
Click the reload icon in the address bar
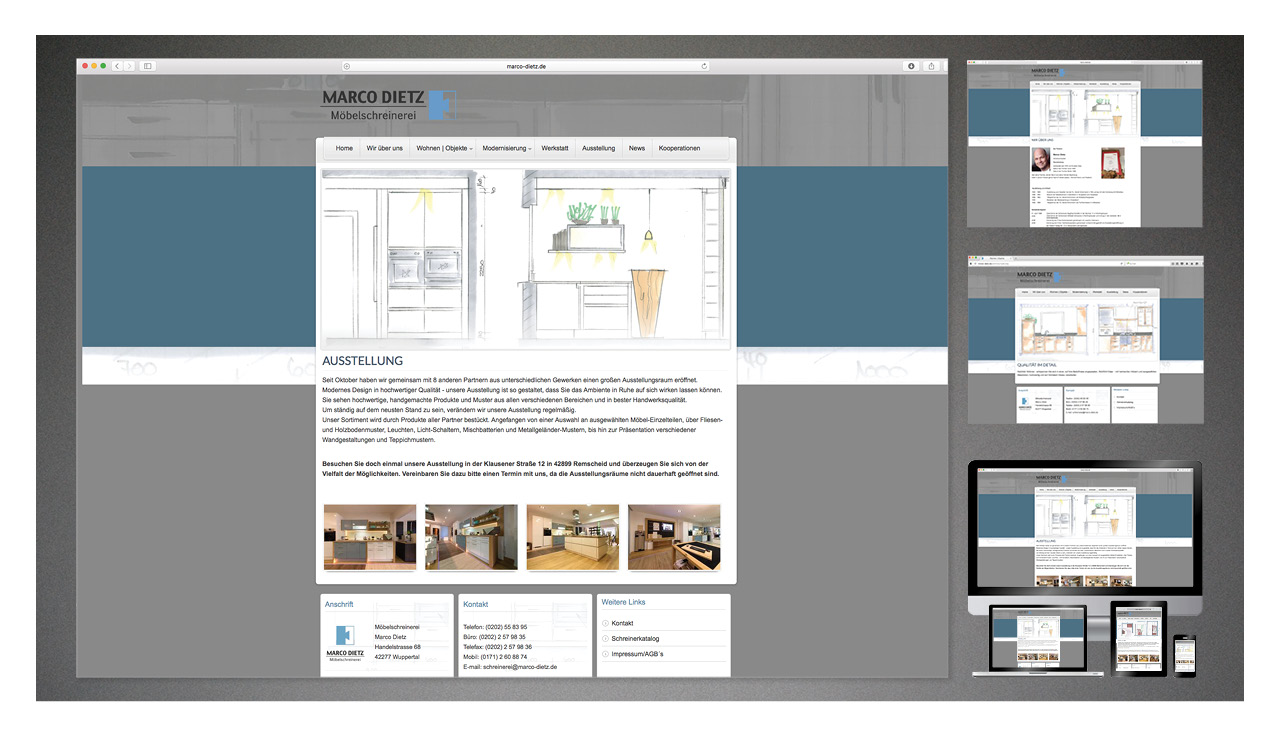pyautogui.click(x=705, y=66)
